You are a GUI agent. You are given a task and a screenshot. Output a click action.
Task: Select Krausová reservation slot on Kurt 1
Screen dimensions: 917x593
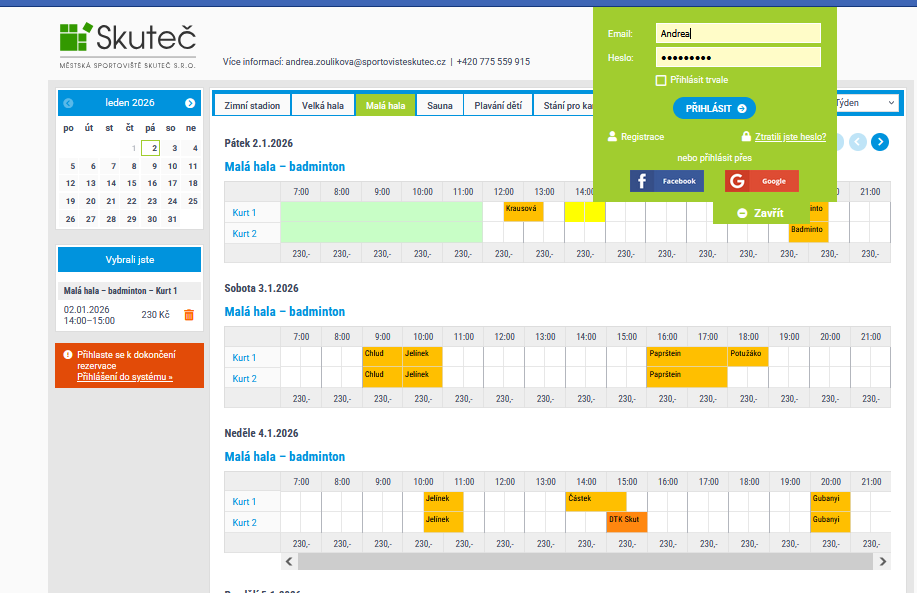pos(522,208)
